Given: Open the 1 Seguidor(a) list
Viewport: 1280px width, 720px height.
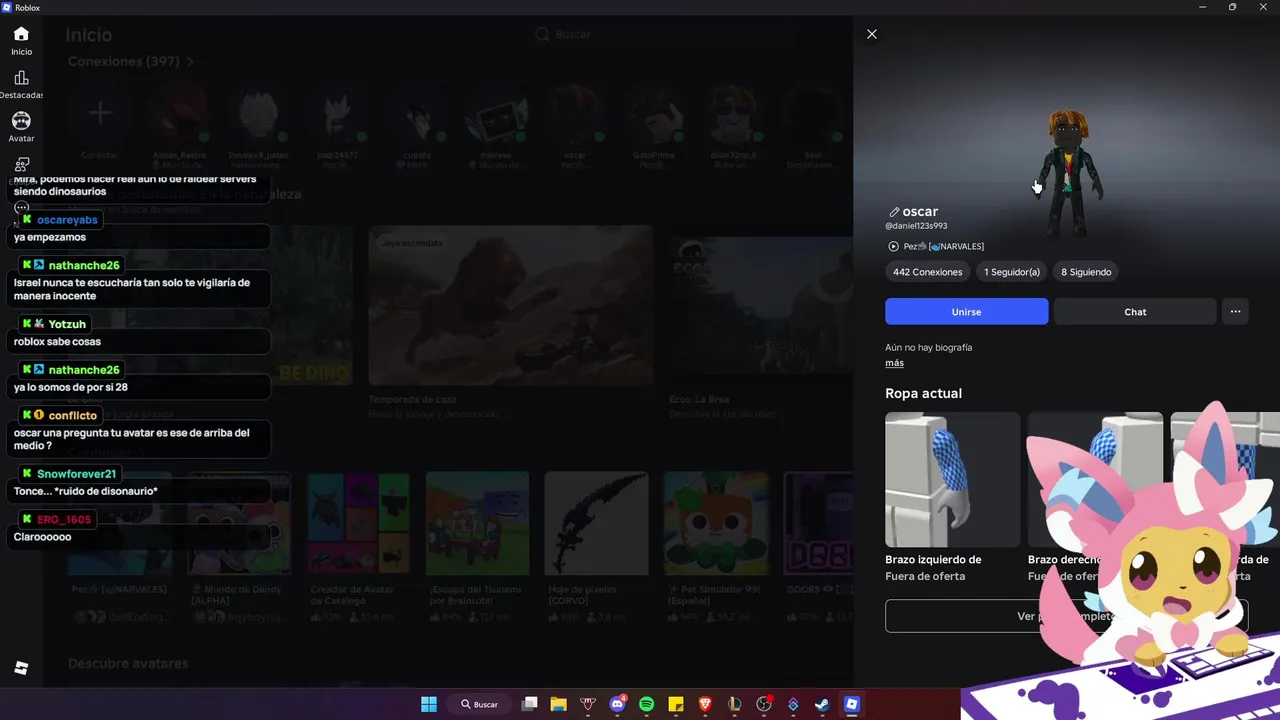Looking at the screenshot, I should click(1012, 272).
